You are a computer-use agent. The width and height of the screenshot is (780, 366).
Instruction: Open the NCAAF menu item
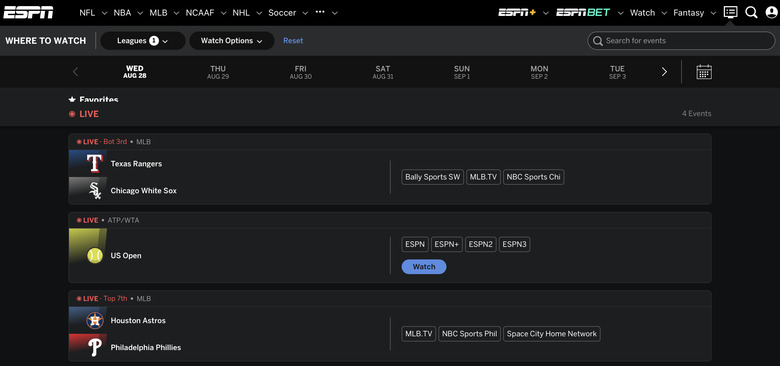[200, 12]
